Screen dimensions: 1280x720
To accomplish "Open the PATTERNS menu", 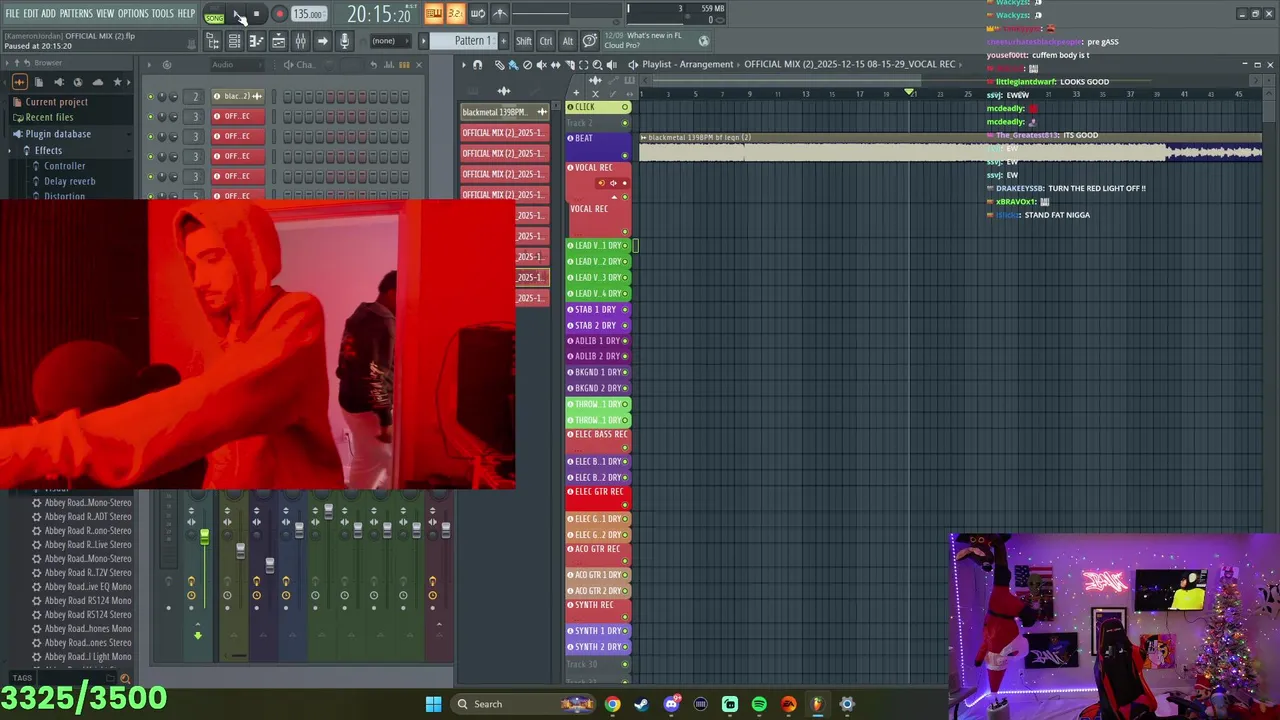I will click(76, 13).
